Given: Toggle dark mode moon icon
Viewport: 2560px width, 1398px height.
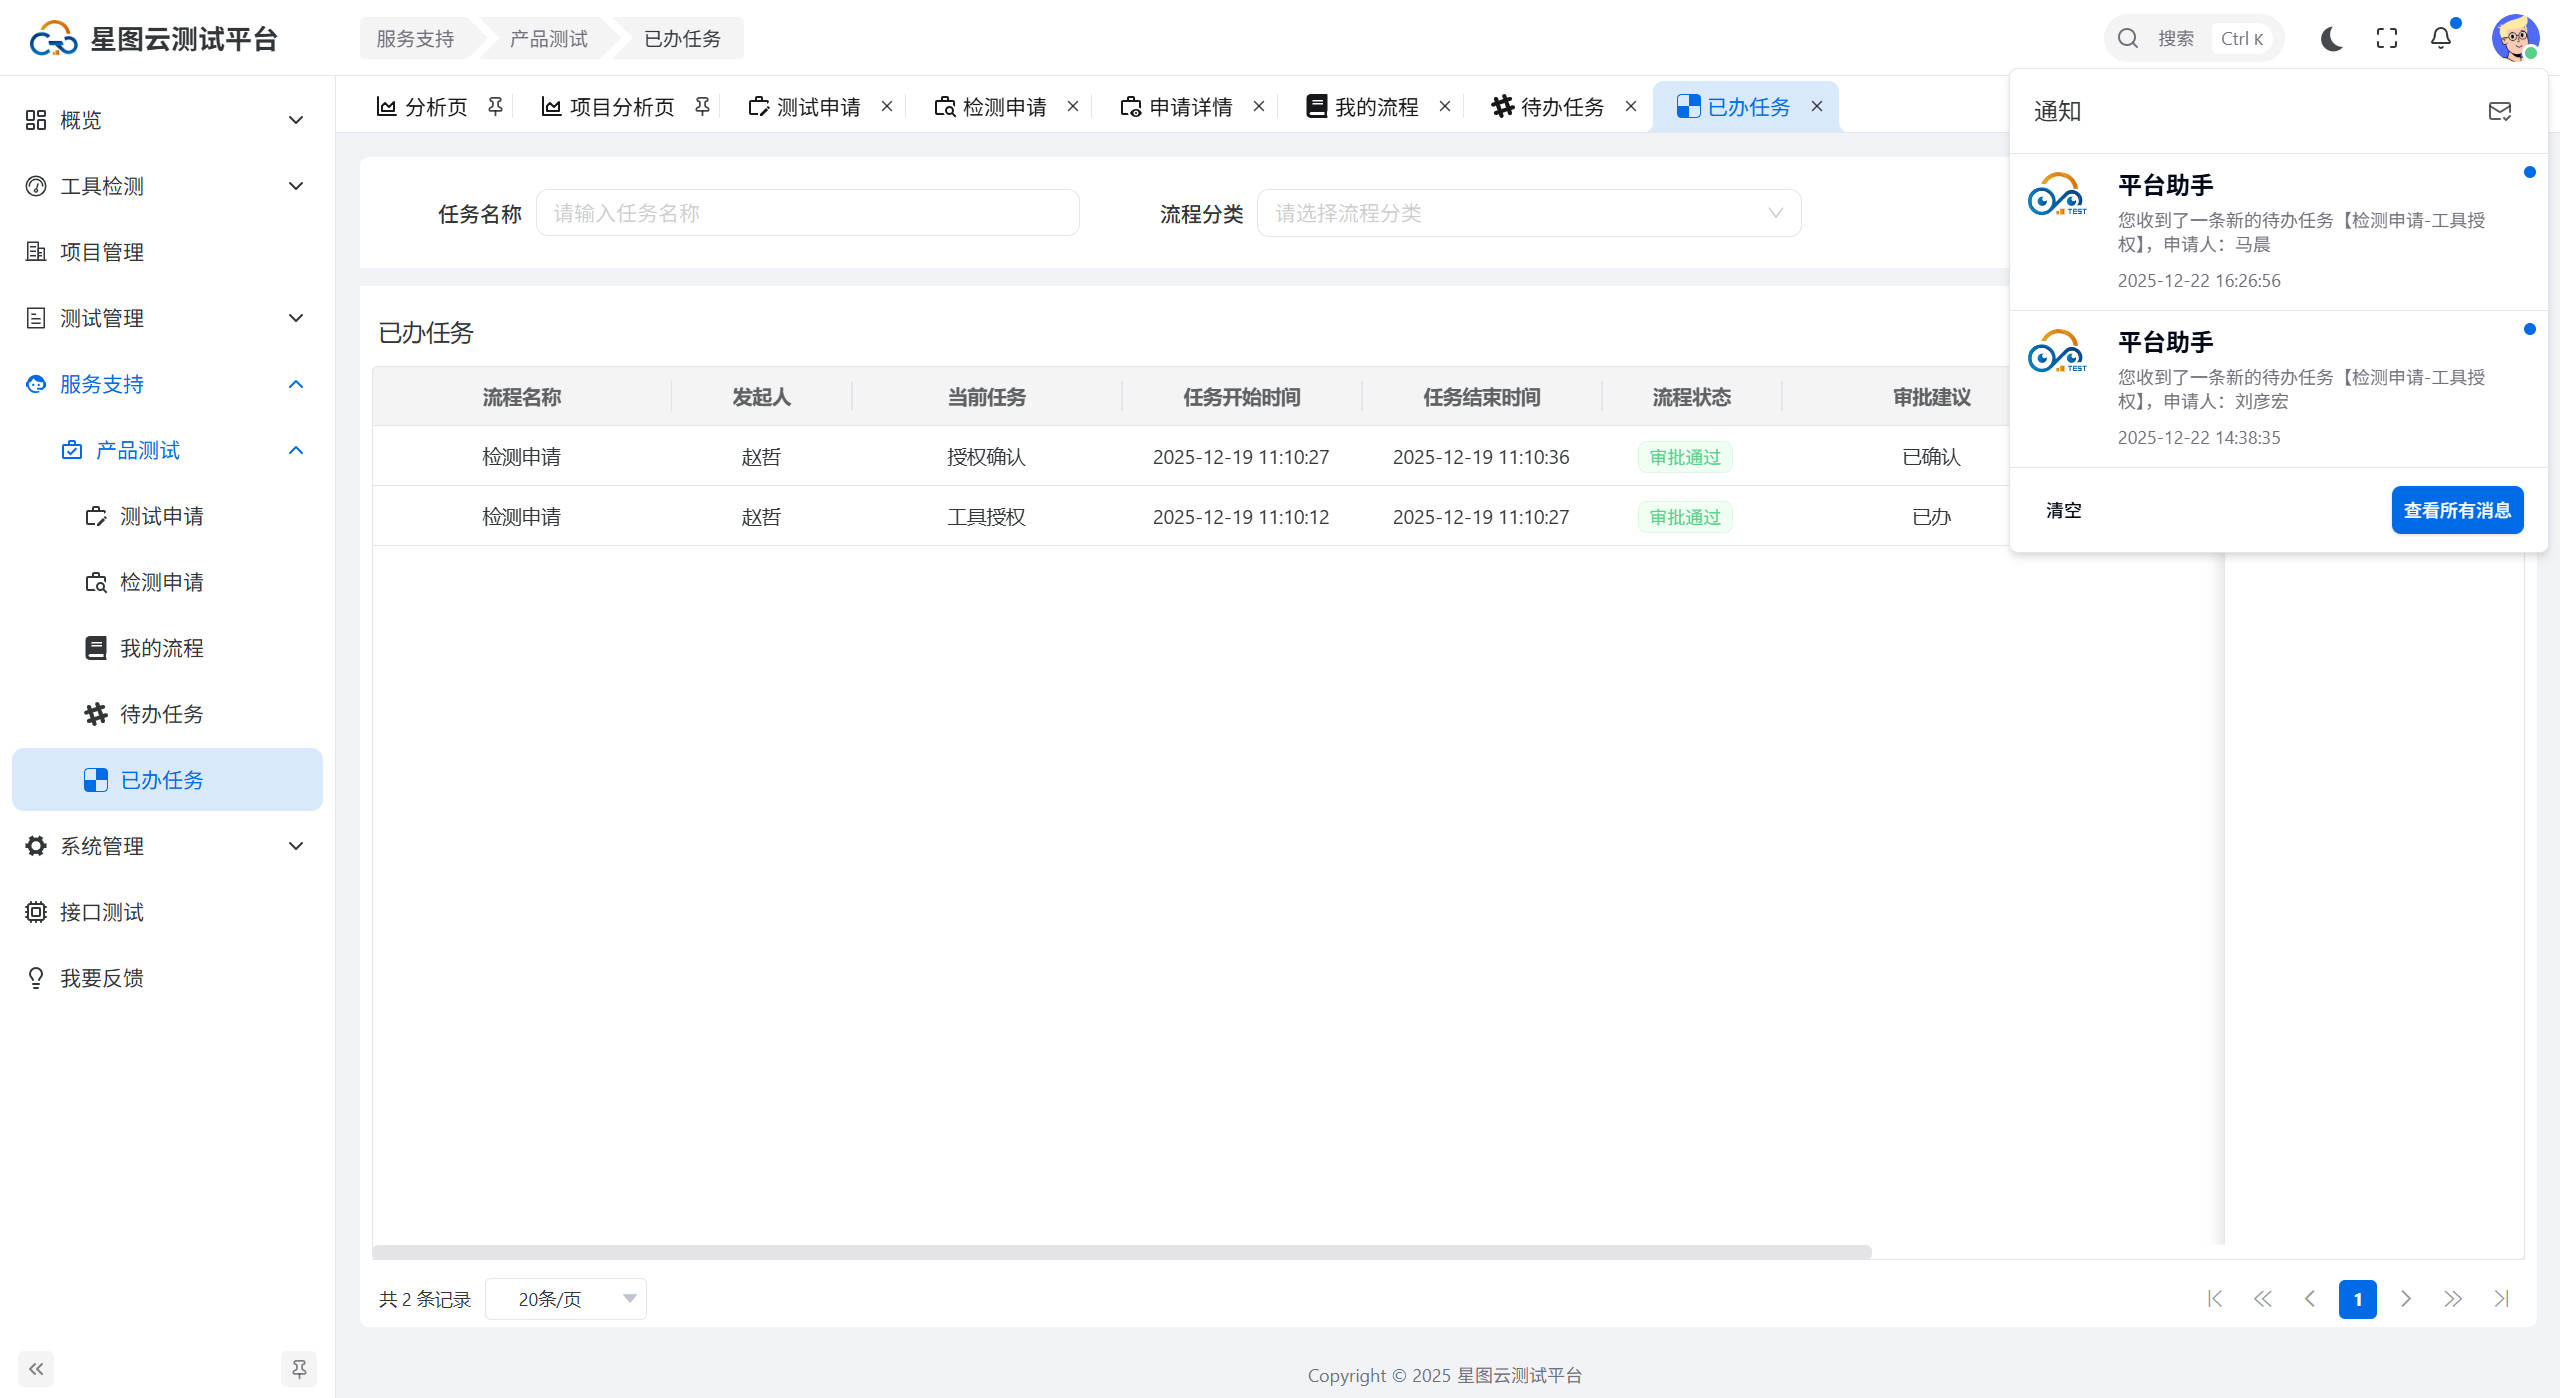Looking at the screenshot, I should (2331, 38).
